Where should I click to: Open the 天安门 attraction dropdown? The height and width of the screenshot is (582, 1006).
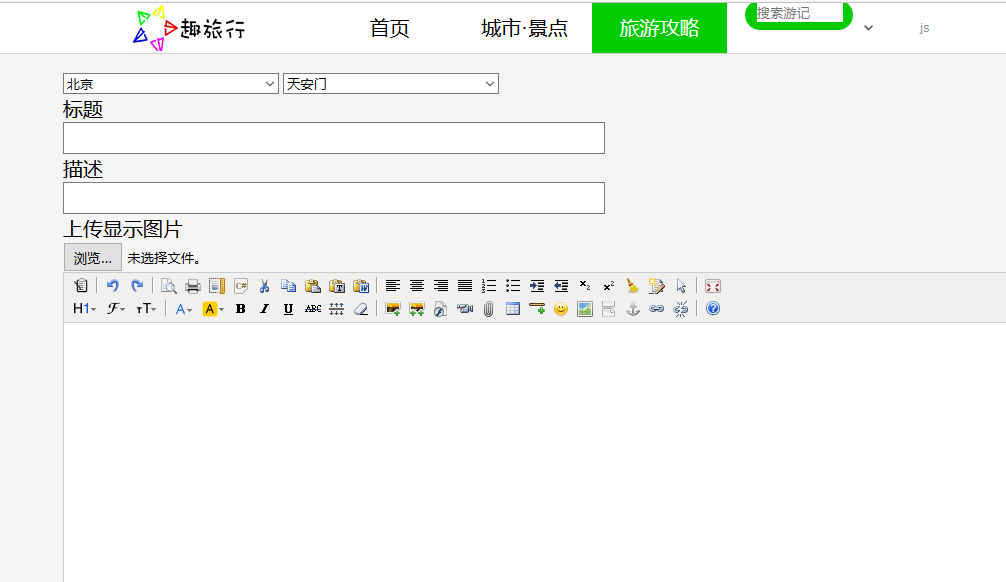[x=391, y=83]
